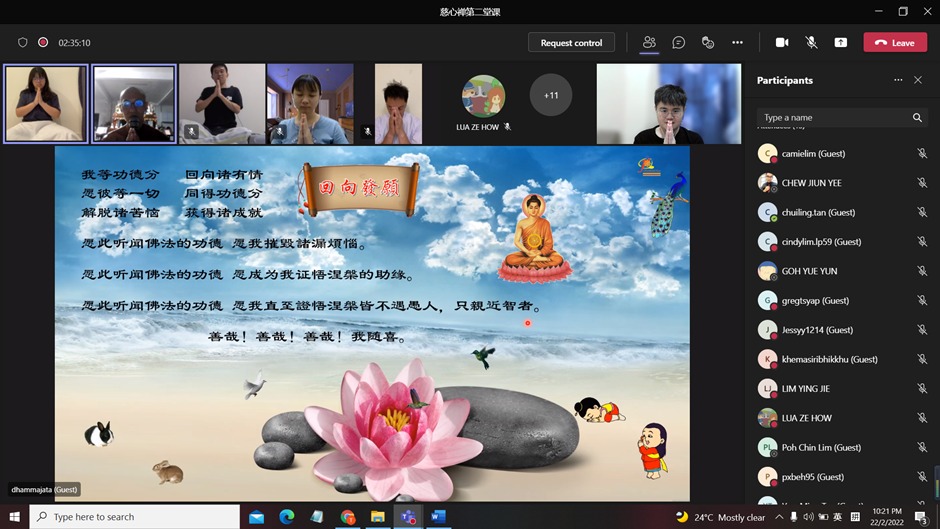The image size is (940, 529).
Task: Select participant cindylim.lp59 (Guest)
Action: (842, 242)
